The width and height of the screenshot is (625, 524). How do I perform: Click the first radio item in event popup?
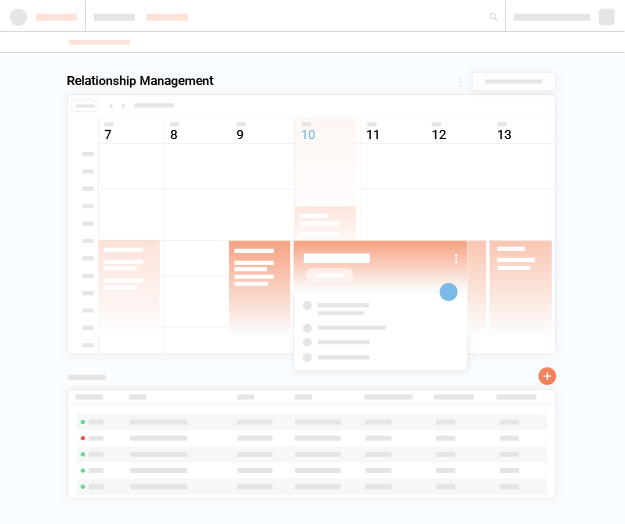tap(307, 305)
